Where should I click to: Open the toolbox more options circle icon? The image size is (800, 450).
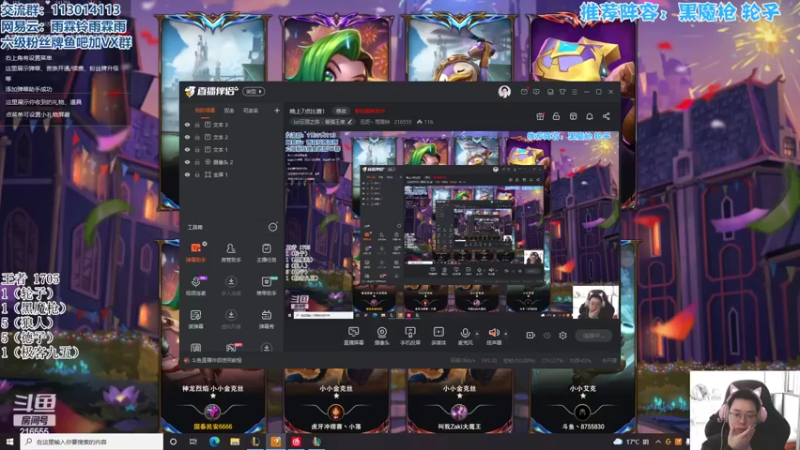click(x=272, y=227)
